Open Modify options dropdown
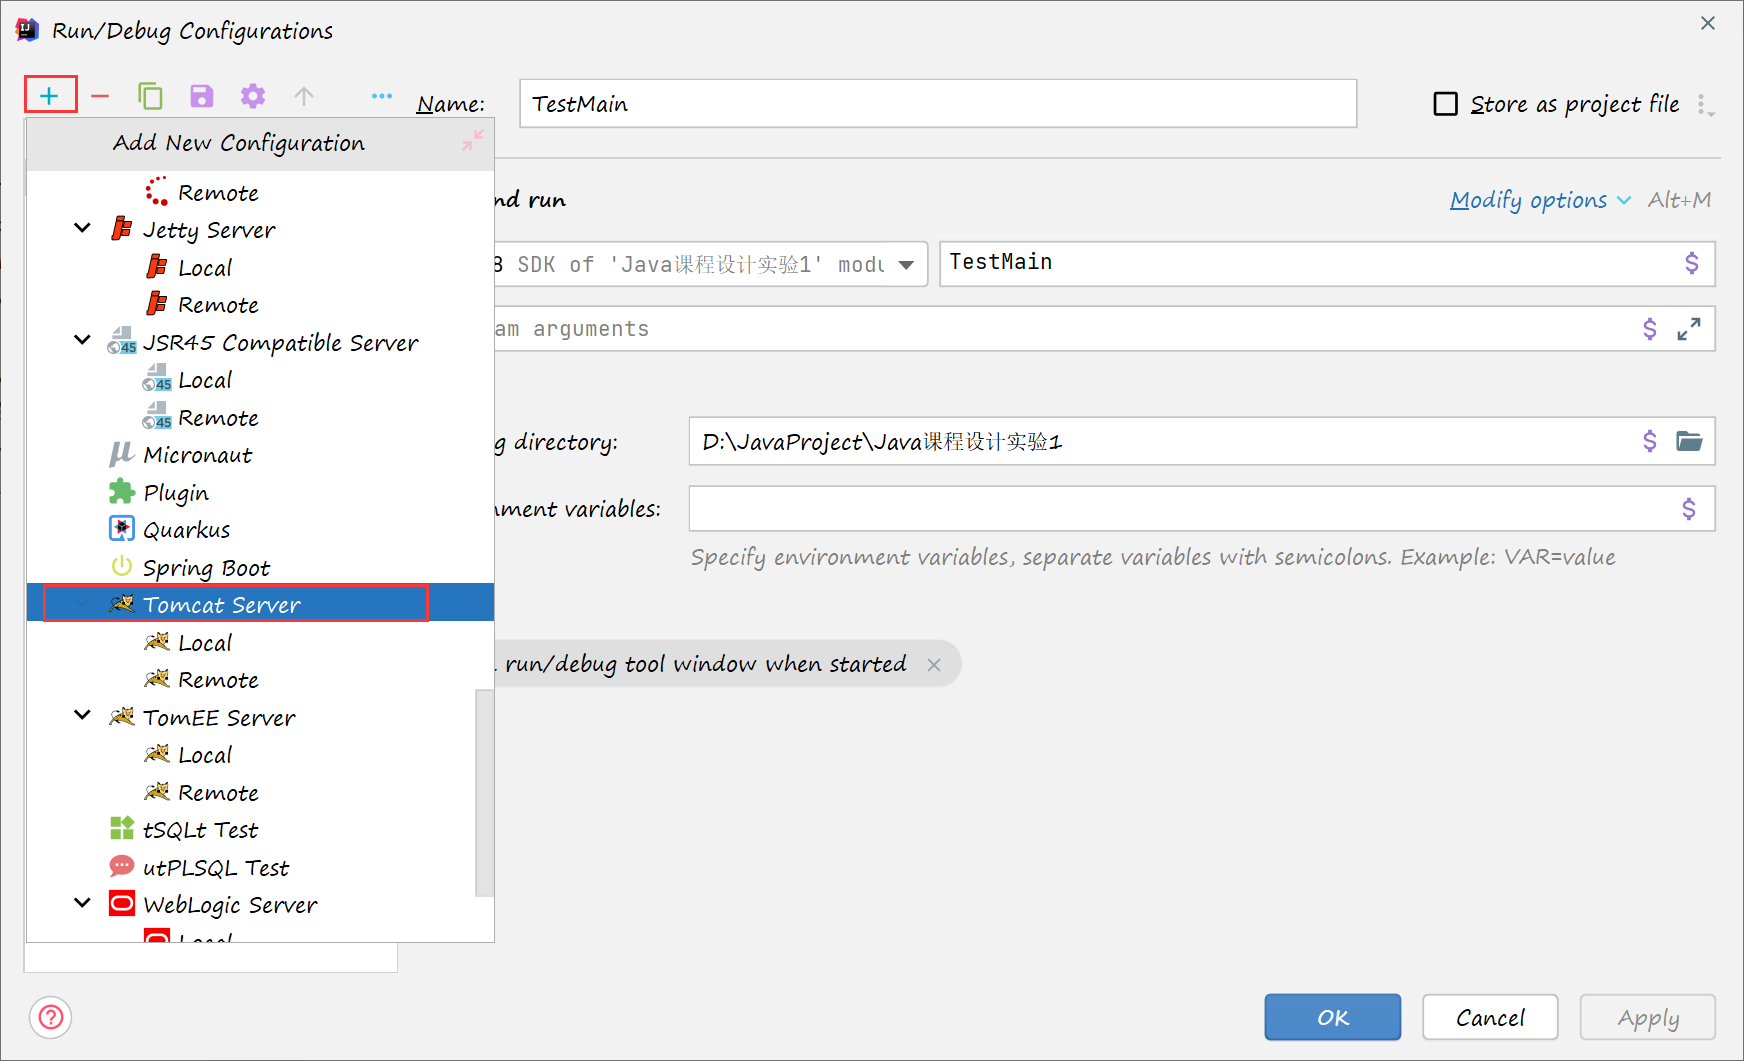 (x=1540, y=200)
